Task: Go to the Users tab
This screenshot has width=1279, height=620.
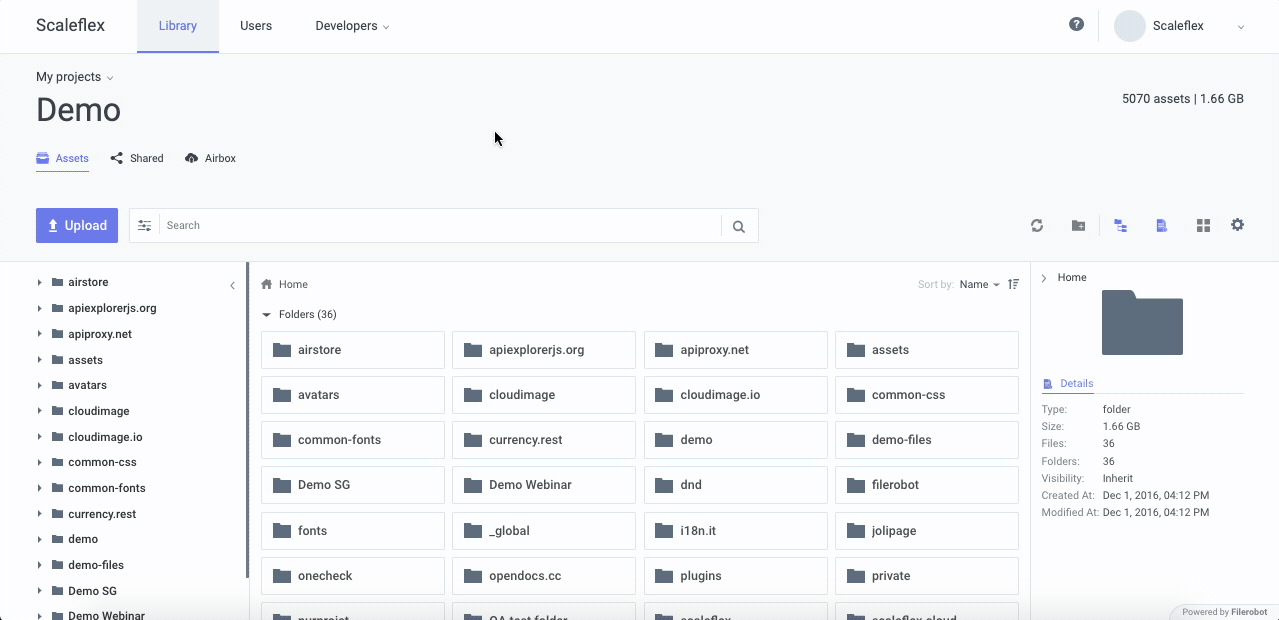Action: point(256,26)
